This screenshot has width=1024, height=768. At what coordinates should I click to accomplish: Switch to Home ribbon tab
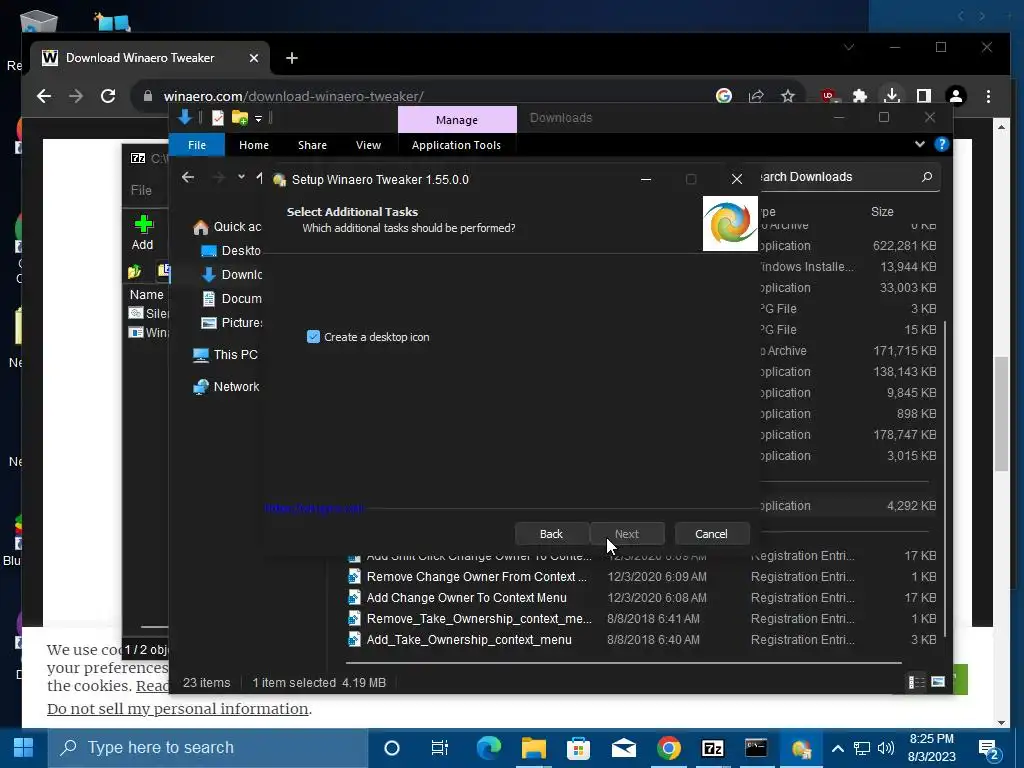(253, 145)
